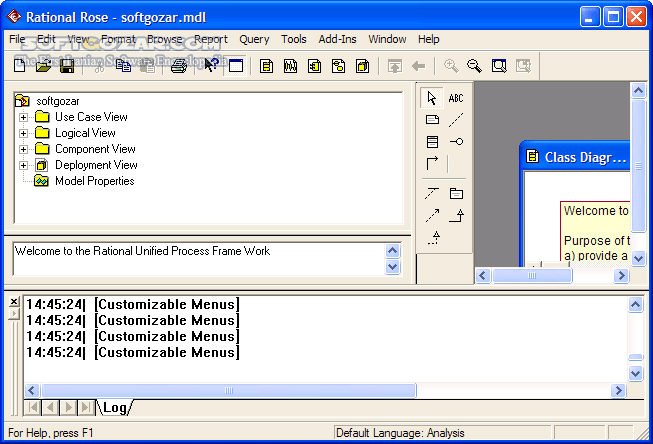Screen dimensions: 653x444
Task: Click the Fit In Window icon
Action: tap(499, 66)
